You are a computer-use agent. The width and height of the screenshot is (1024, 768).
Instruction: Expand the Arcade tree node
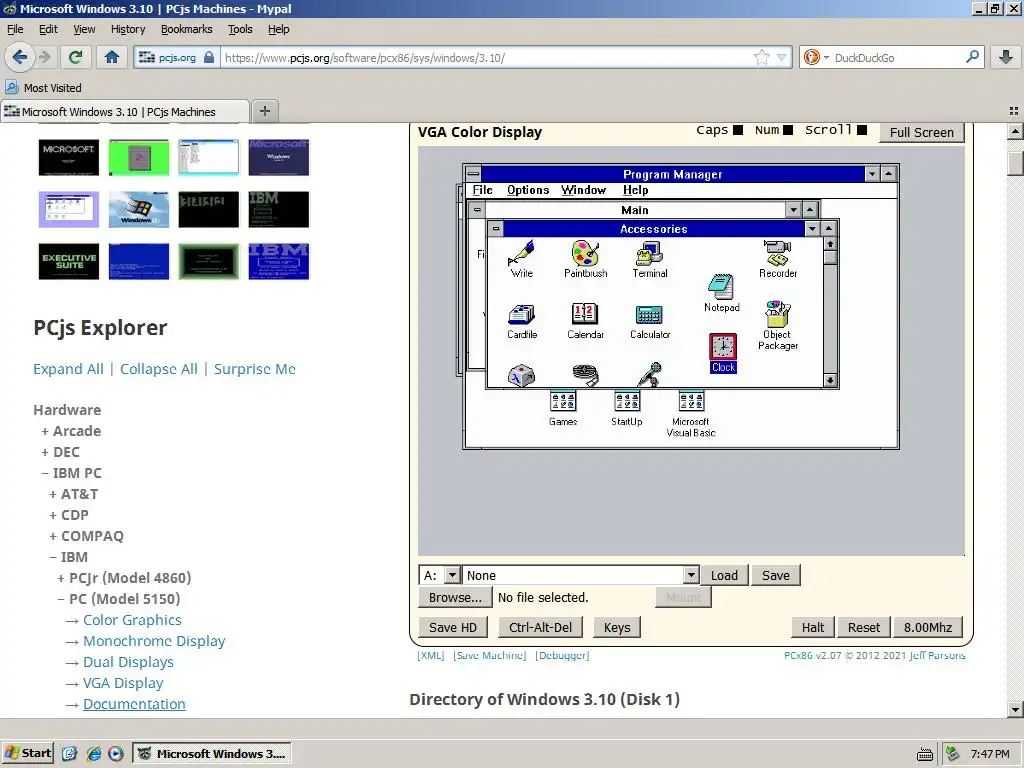point(45,431)
